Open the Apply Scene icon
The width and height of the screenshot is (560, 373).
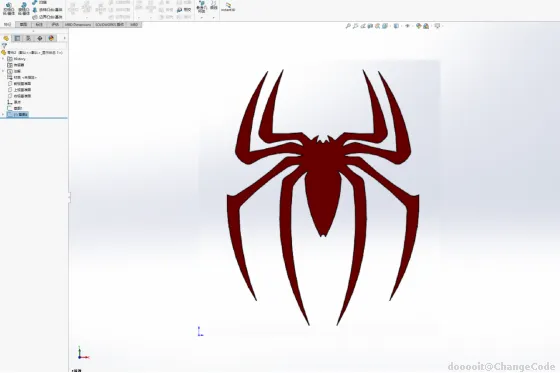coord(426,26)
